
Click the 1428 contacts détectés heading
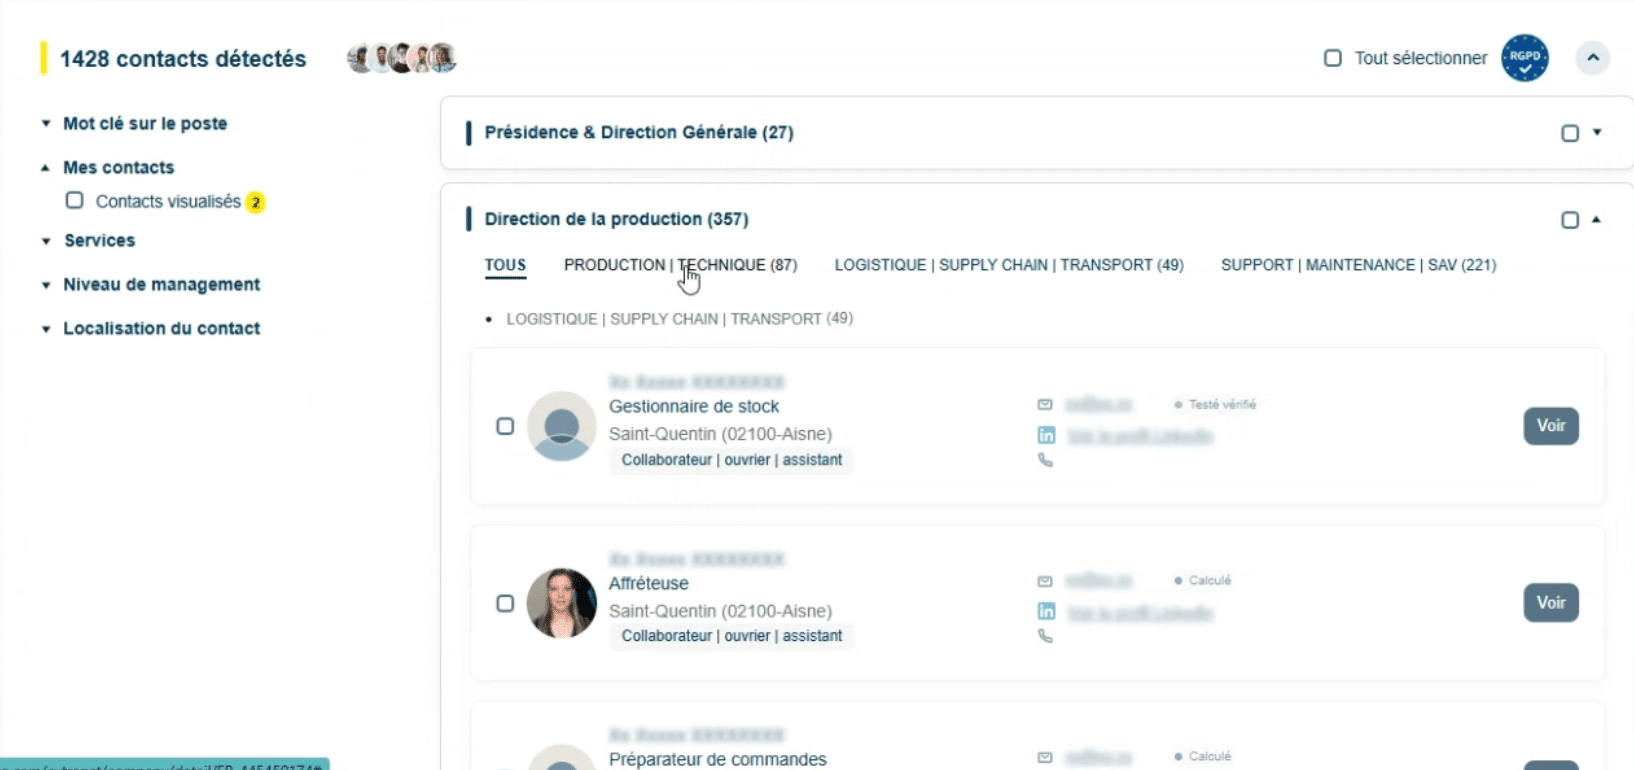pos(183,59)
